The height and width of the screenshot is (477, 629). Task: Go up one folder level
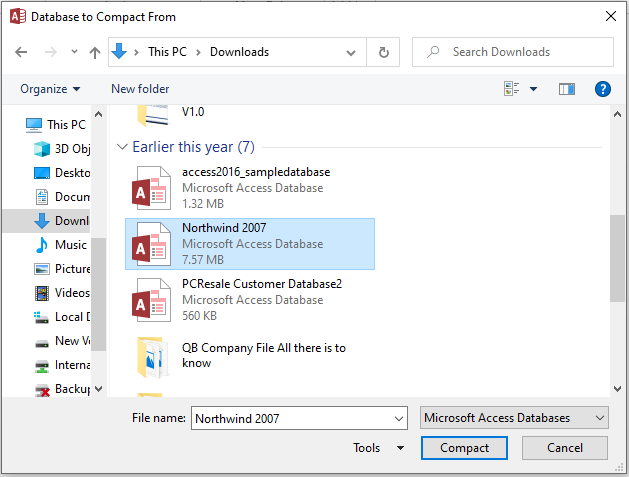95,52
